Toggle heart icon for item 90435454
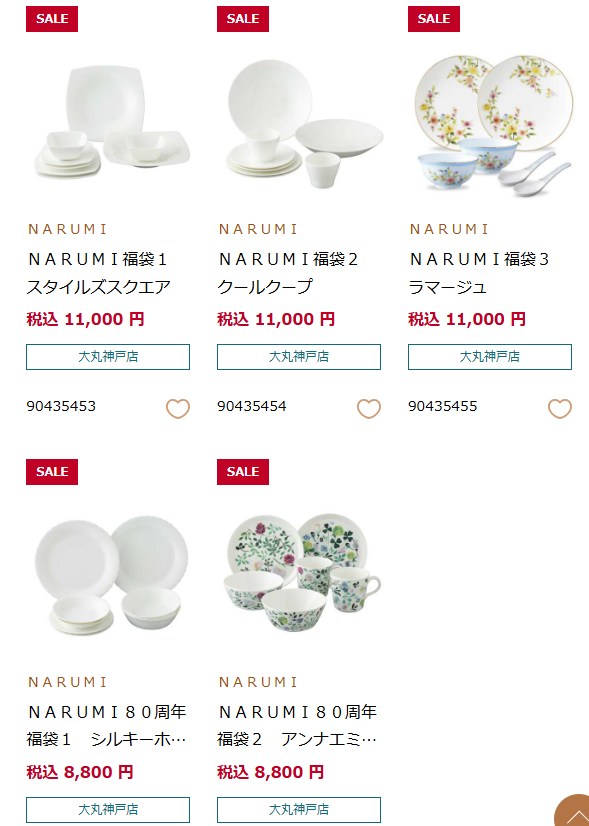Image resolution: width=589 pixels, height=826 pixels. (369, 408)
